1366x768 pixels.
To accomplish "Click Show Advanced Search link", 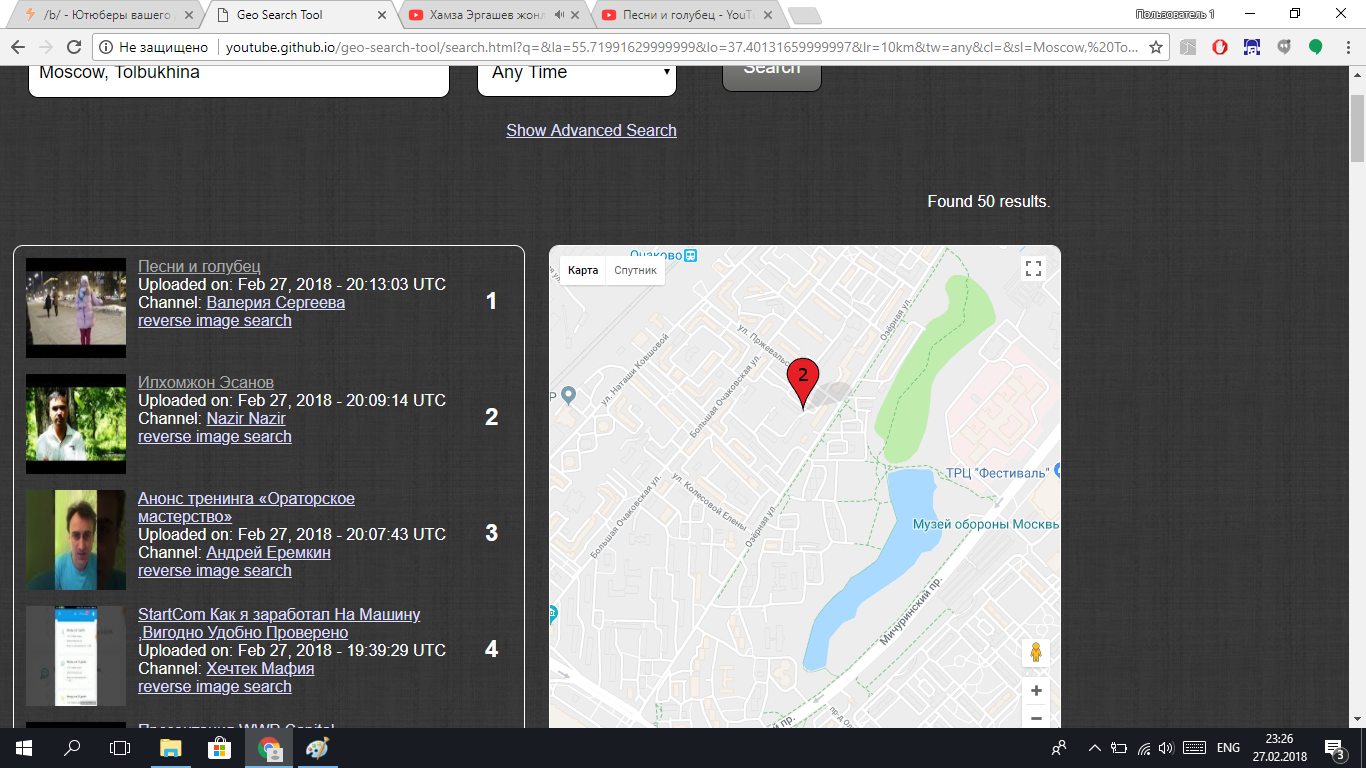I will click(x=591, y=130).
